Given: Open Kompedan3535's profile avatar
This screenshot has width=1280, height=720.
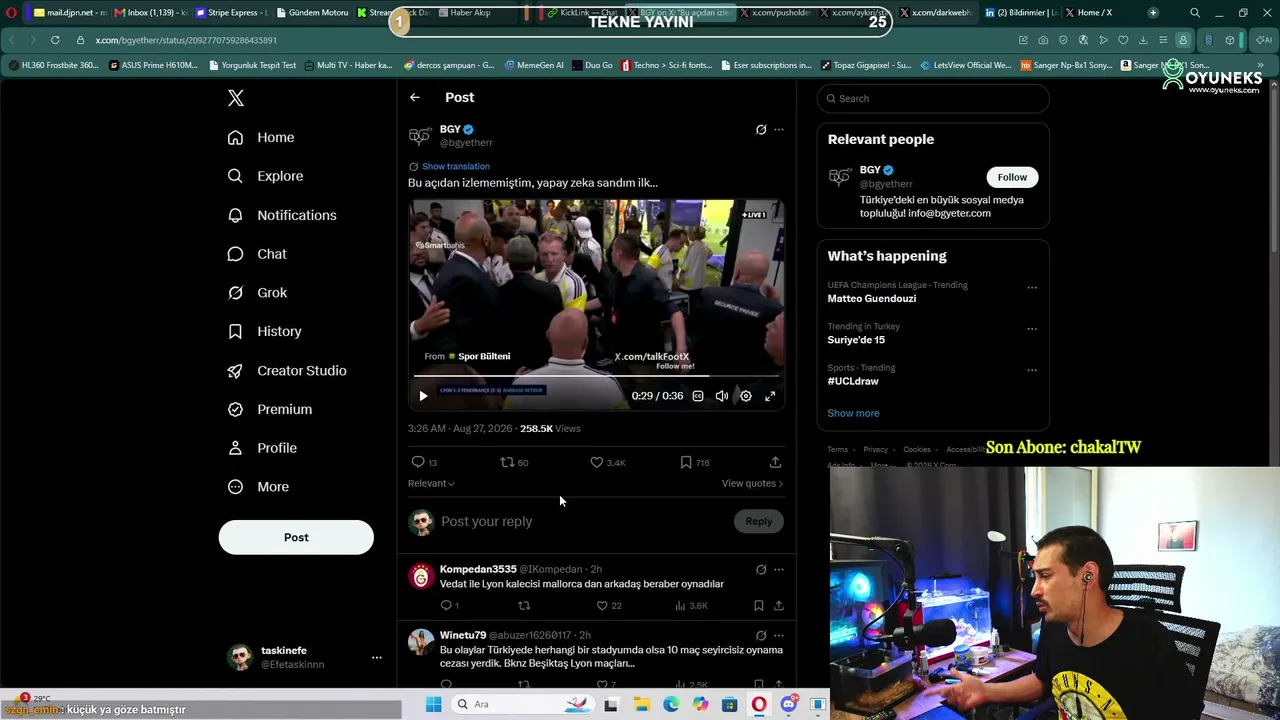Looking at the screenshot, I should (x=421, y=577).
